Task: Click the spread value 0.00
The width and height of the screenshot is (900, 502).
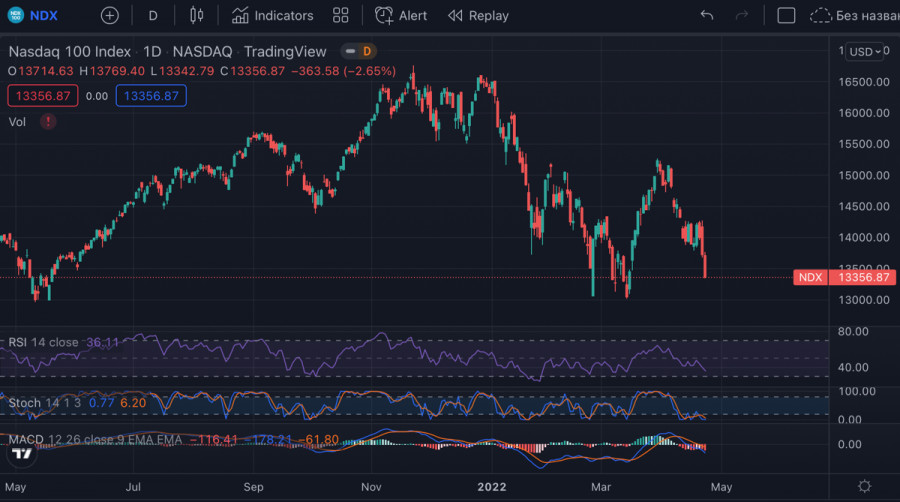Action: (96, 96)
